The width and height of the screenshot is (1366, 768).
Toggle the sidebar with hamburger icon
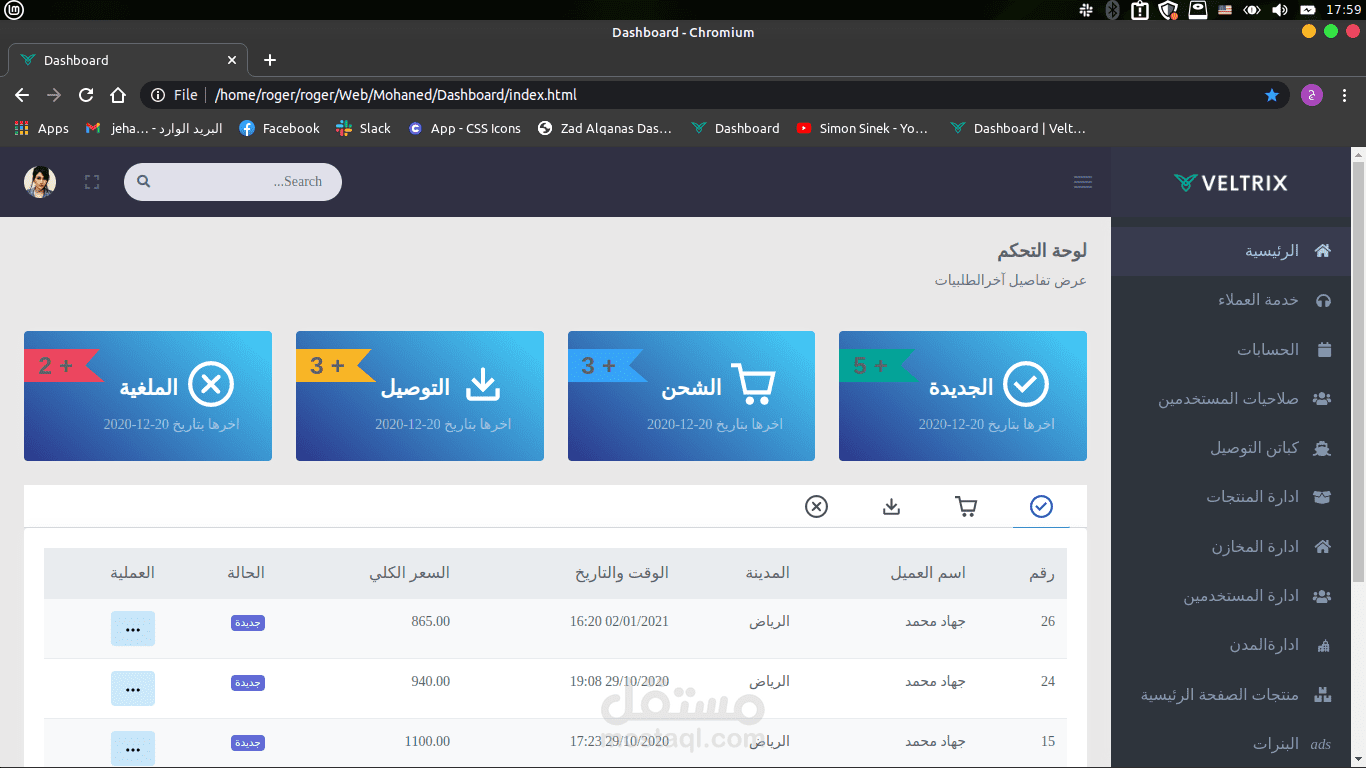click(1083, 182)
